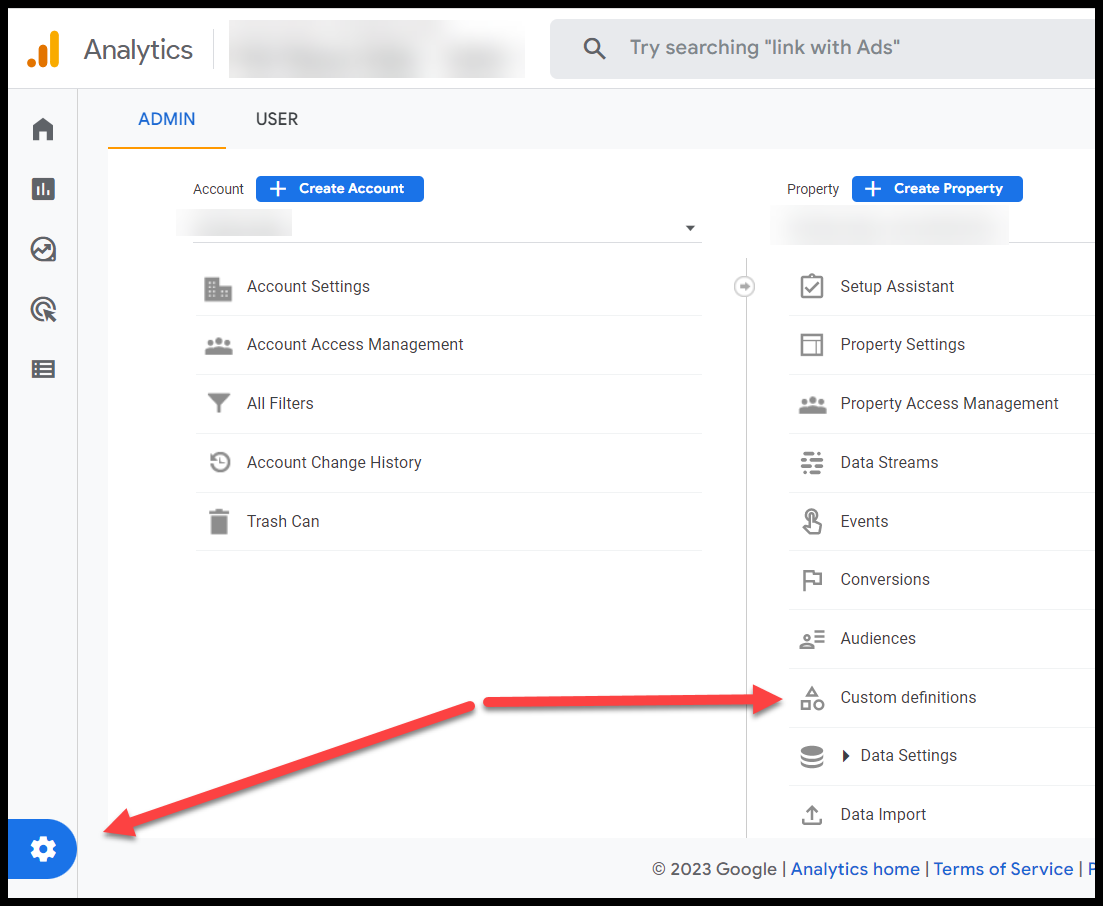The image size is (1103, 906).
Task: Expand the Data Settings section
Action: 847,756
